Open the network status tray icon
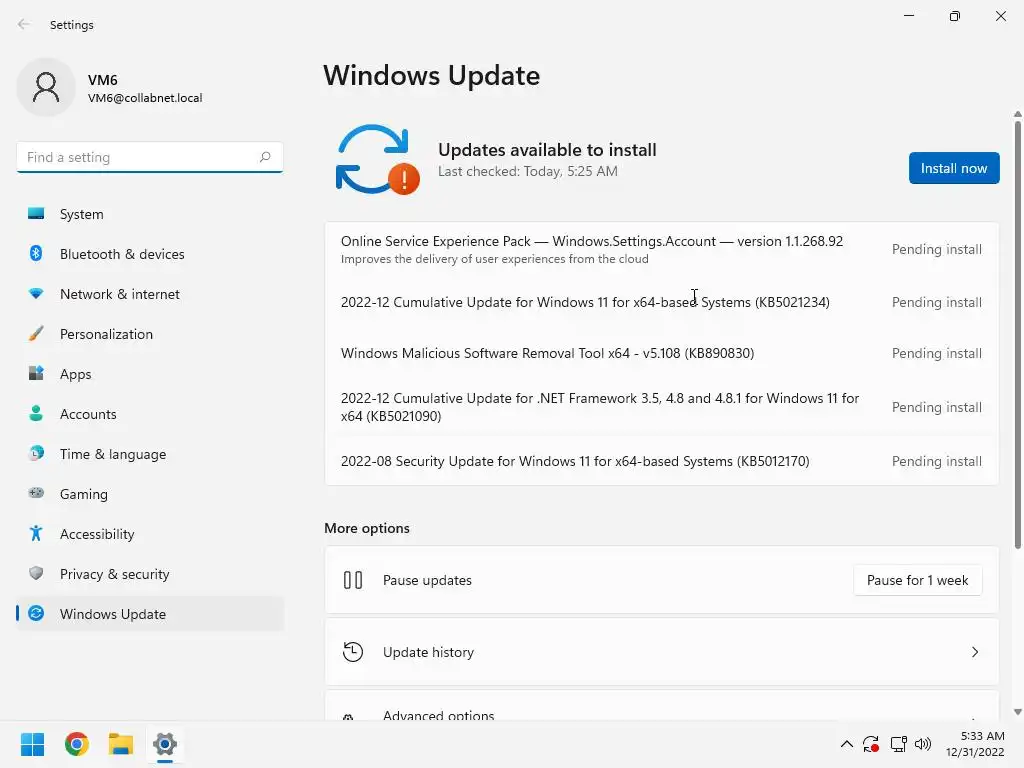 tap(899, 744)
